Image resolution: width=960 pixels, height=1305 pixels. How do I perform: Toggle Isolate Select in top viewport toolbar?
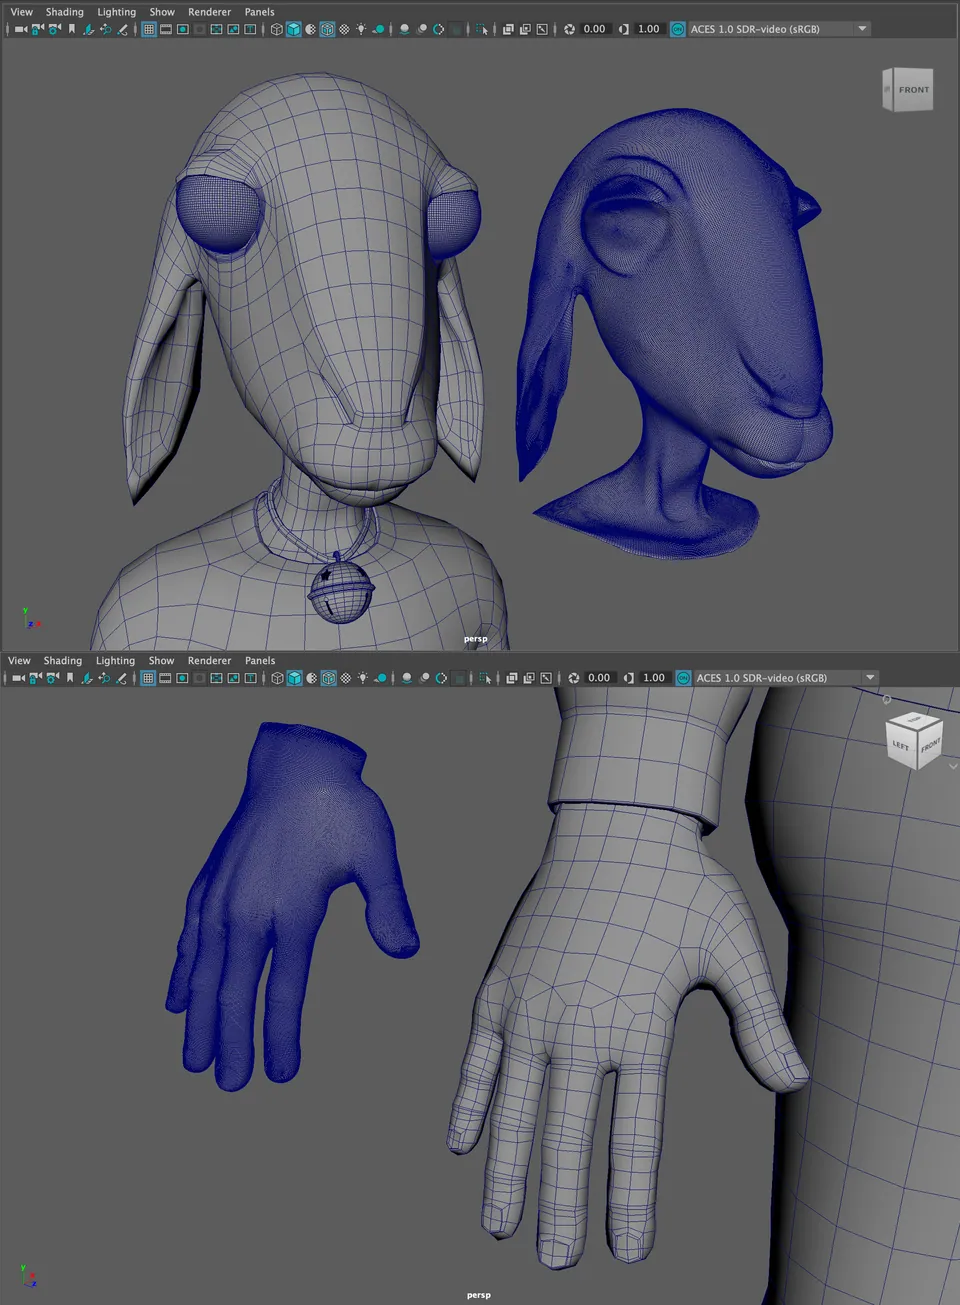click(x=482, y=29)
